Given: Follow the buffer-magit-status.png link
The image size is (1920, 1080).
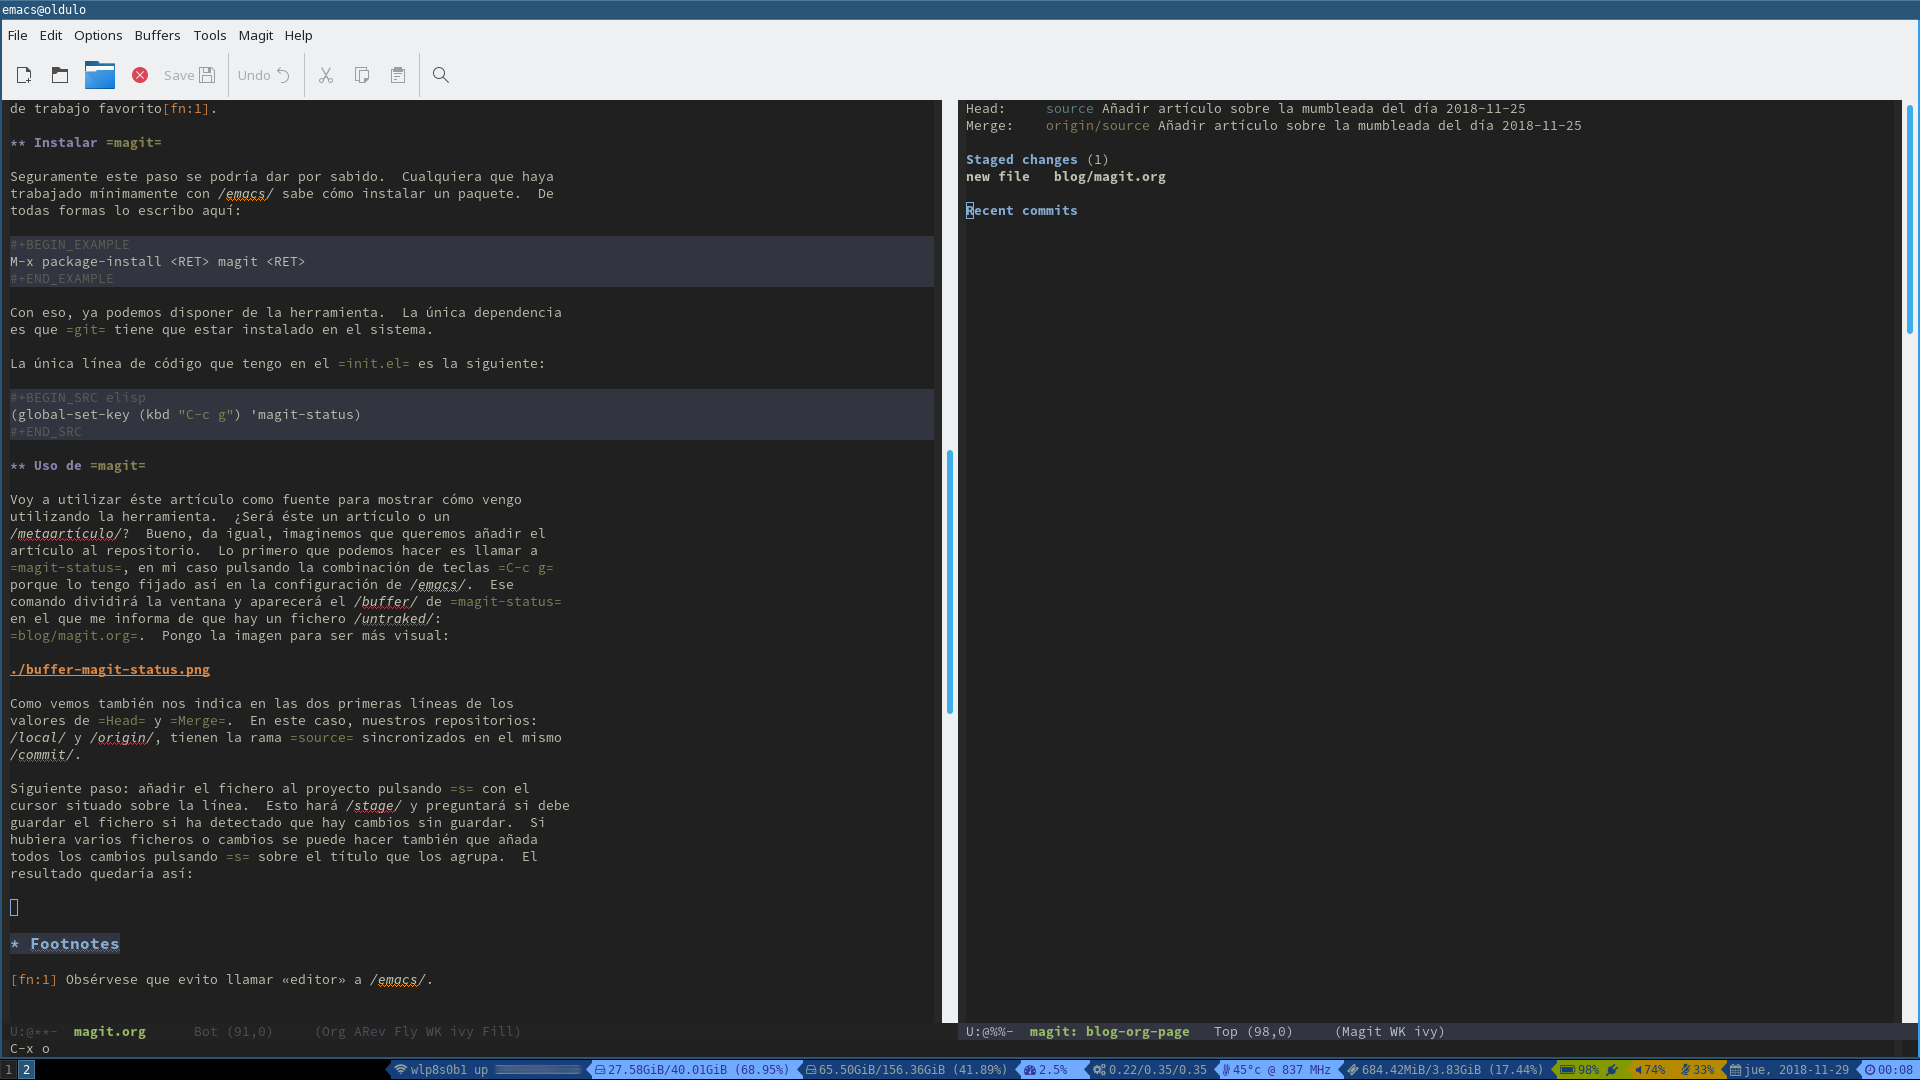Looking at the screenshot, I should [110, 670].
